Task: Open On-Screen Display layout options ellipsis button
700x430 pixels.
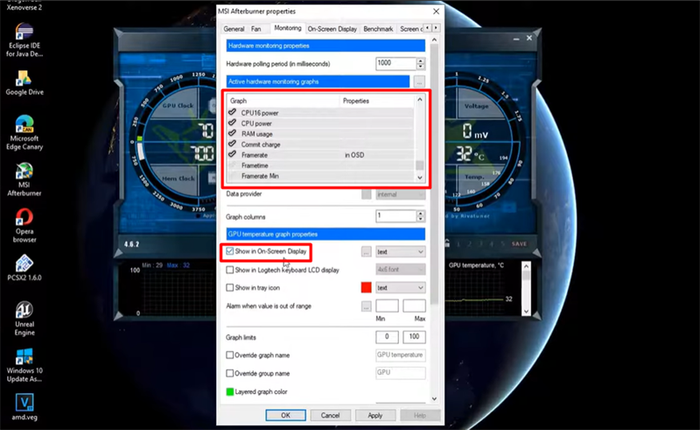Action: 366,252
